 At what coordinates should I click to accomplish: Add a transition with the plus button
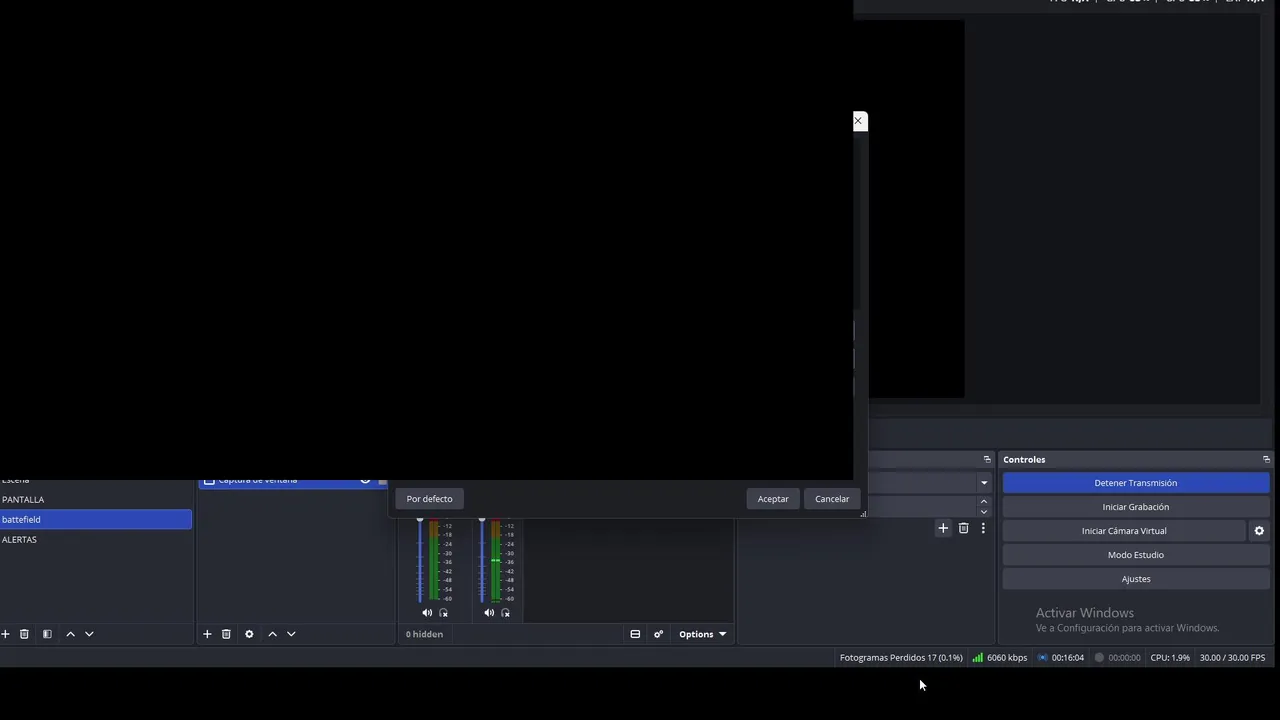(x=943, y=528)
